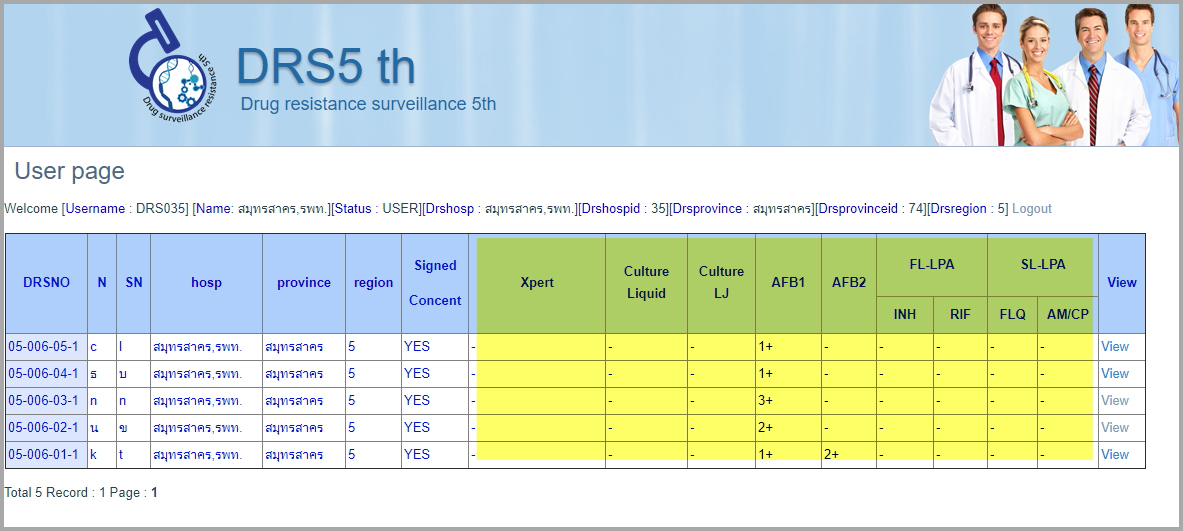Go to page 1 in pagination

tap(154, 493)
